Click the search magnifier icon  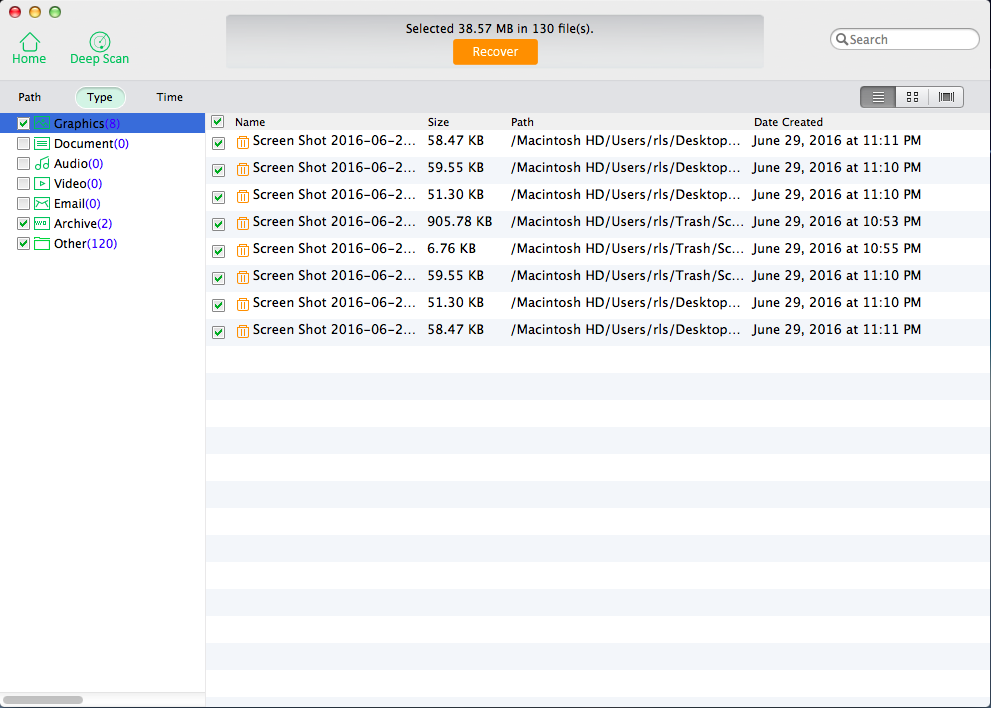click(842, 40)
